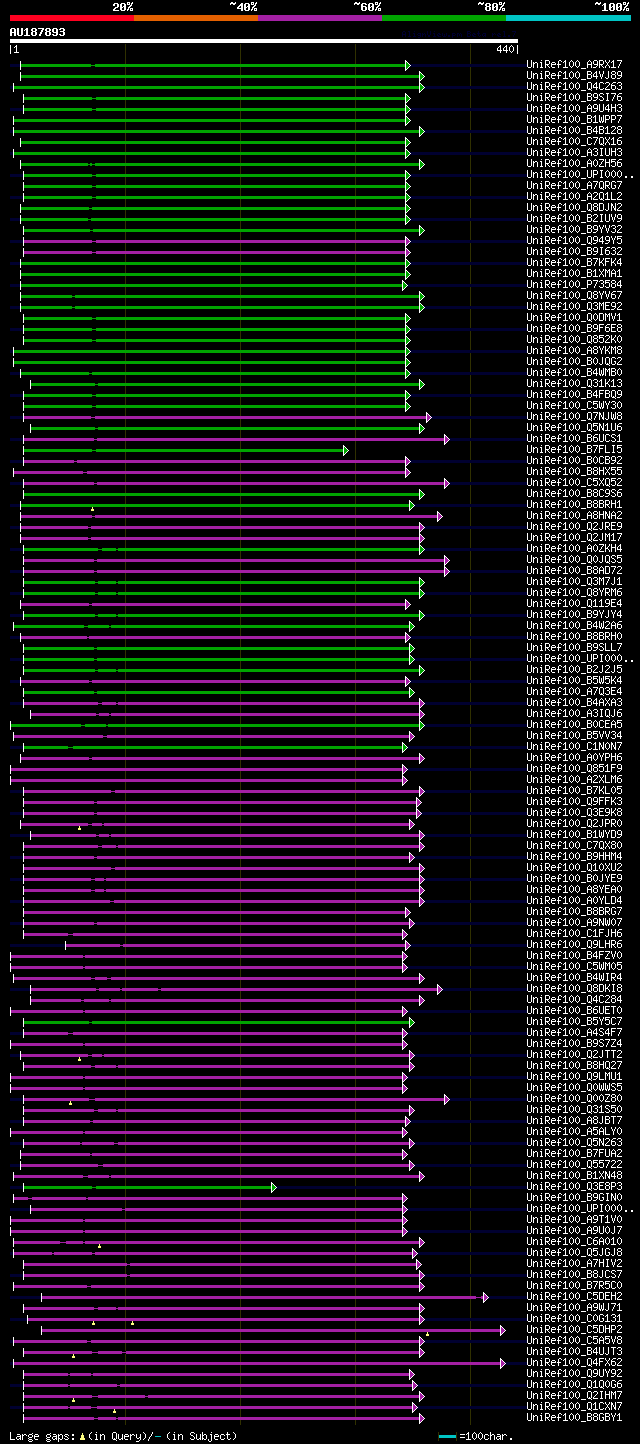Click the short green UniRef100_Q3E8P3 alignment bar

click(149, 1187)
